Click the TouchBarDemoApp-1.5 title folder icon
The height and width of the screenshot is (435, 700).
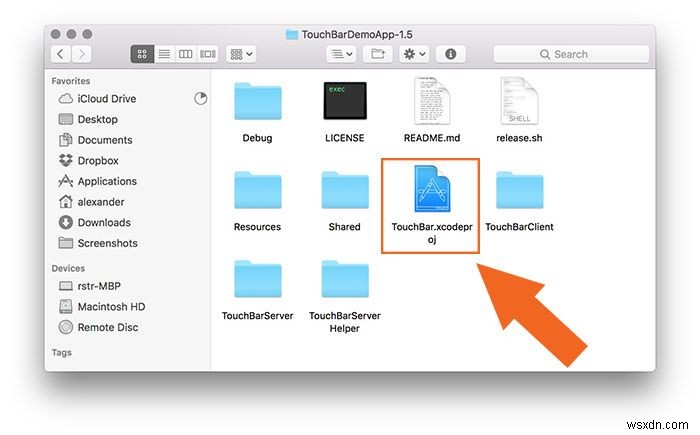tap(292, 34)
